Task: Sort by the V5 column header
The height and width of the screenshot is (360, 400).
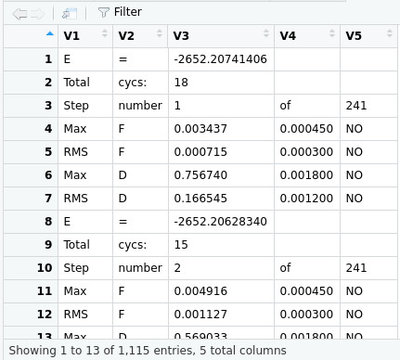Action: click(x=370, y=36)
